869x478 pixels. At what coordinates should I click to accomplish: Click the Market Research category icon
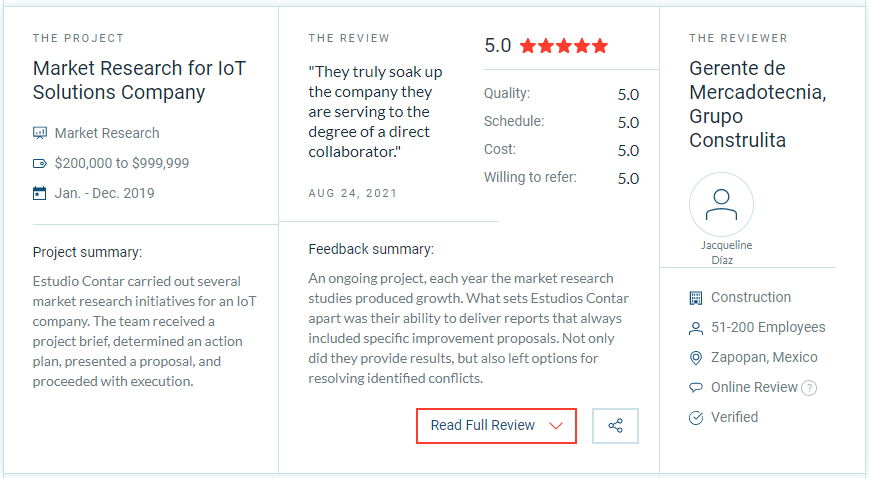[x=40, y=133]
